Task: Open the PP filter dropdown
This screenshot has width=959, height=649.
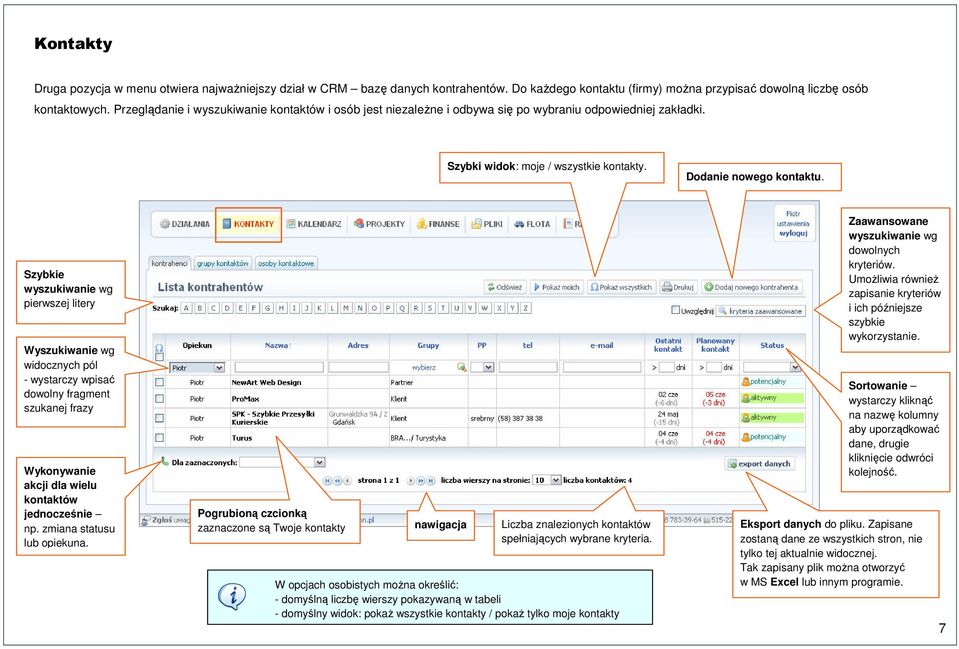Action: click(483, 368)
